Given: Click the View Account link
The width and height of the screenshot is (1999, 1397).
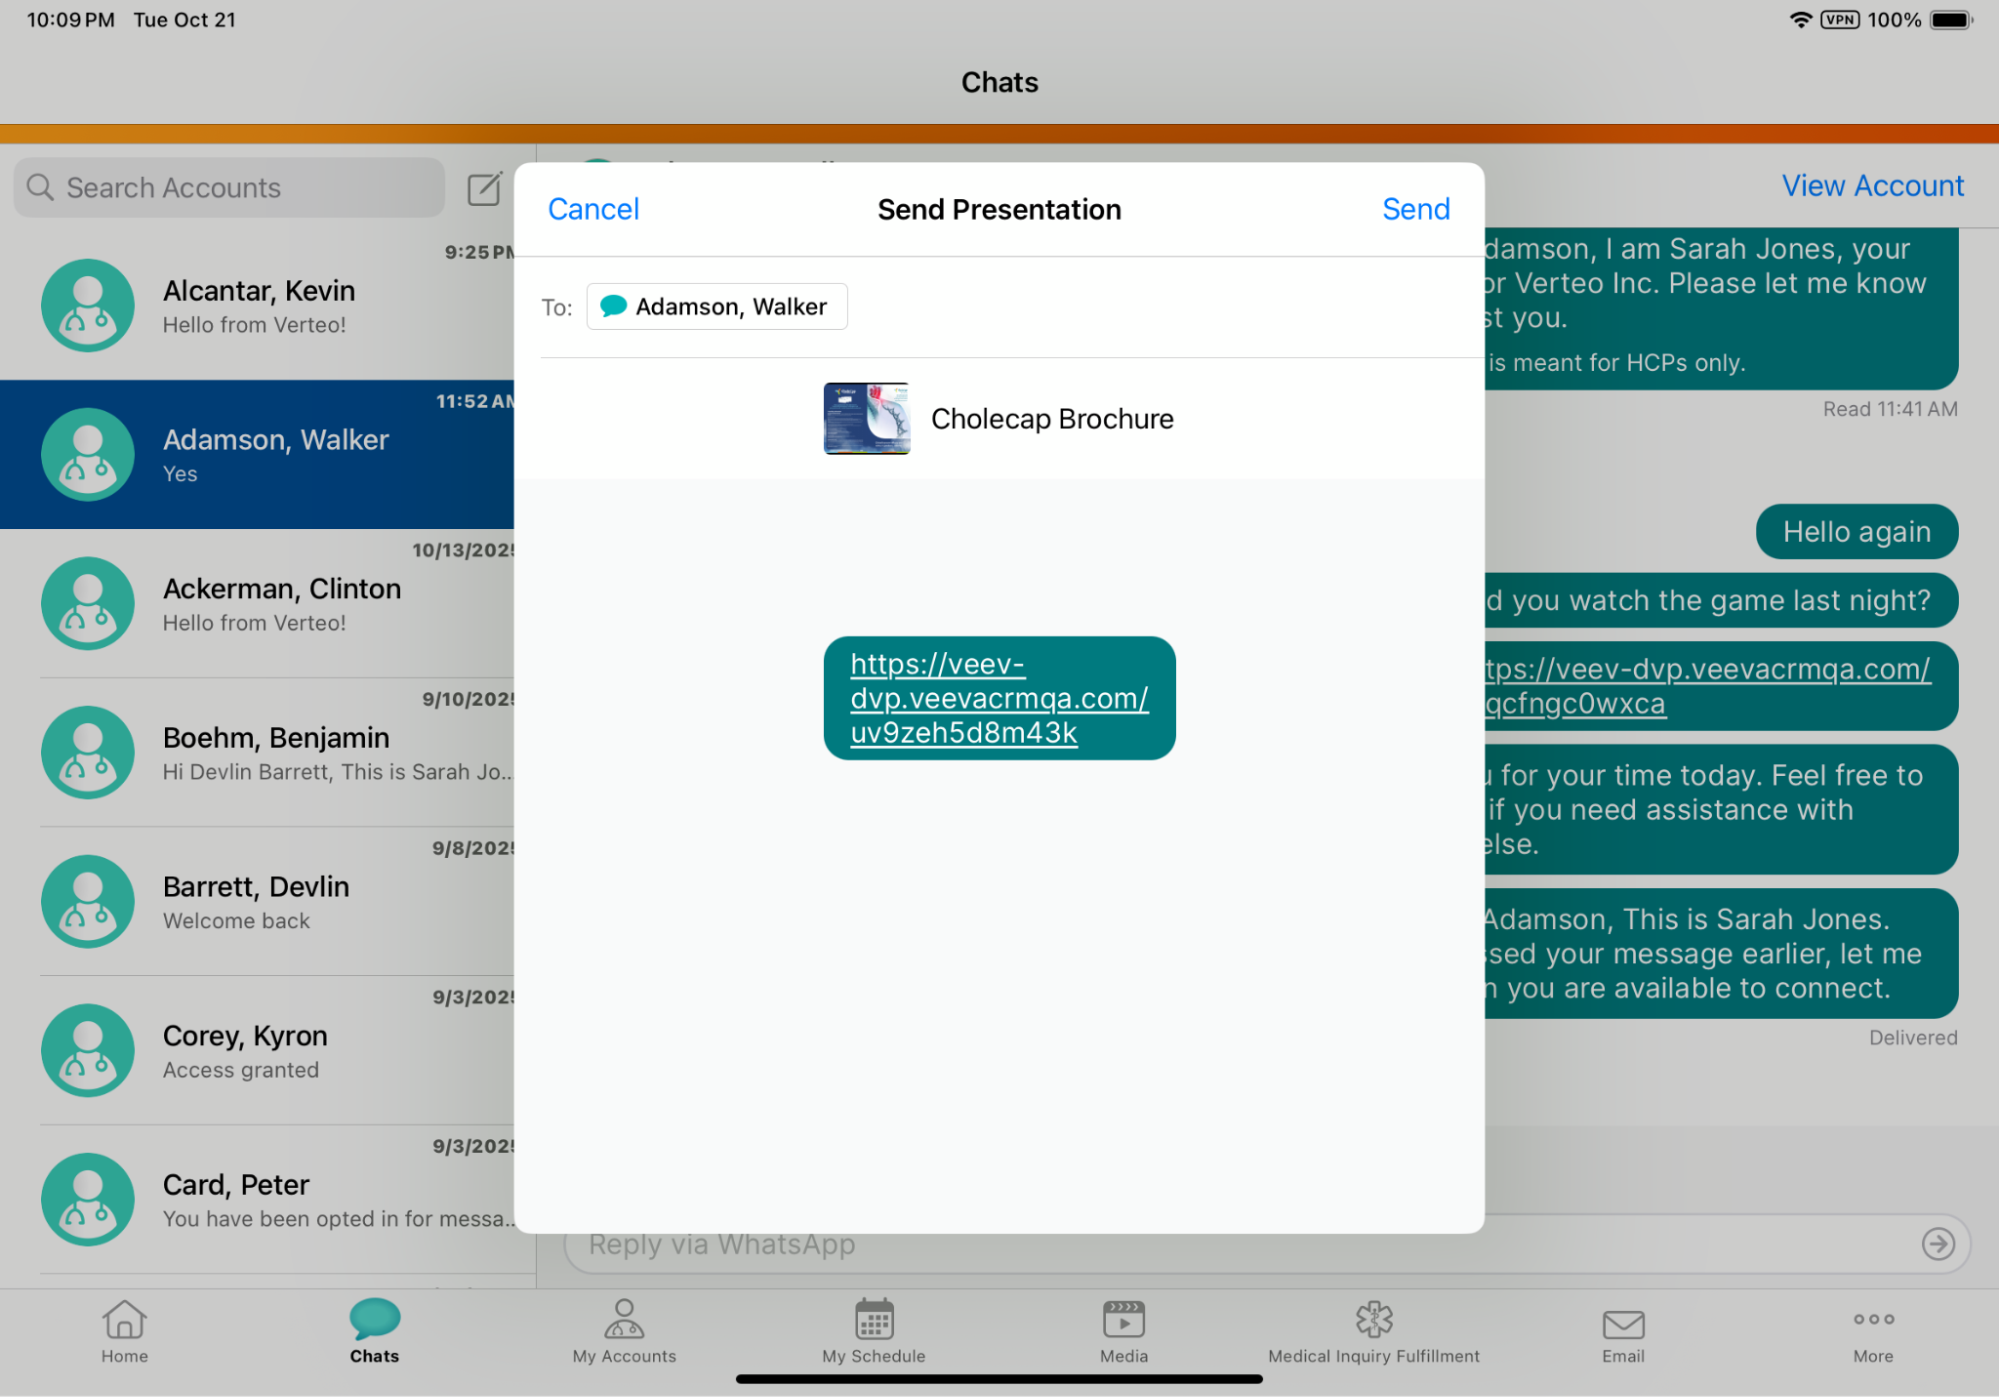Looking at the screenshot, I should click(x=1872, y=186).
